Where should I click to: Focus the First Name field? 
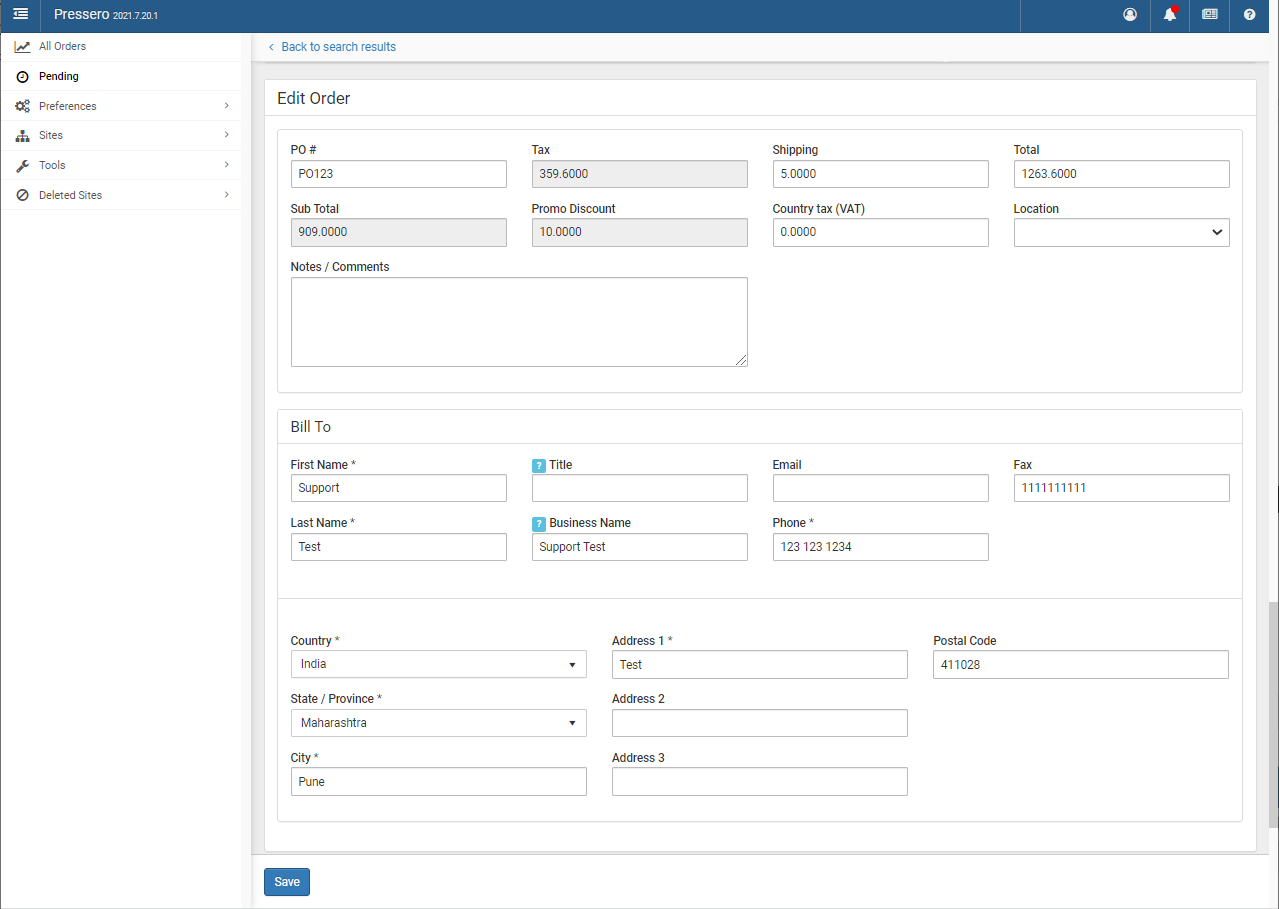pyautogui.click(x=398, y=488)
